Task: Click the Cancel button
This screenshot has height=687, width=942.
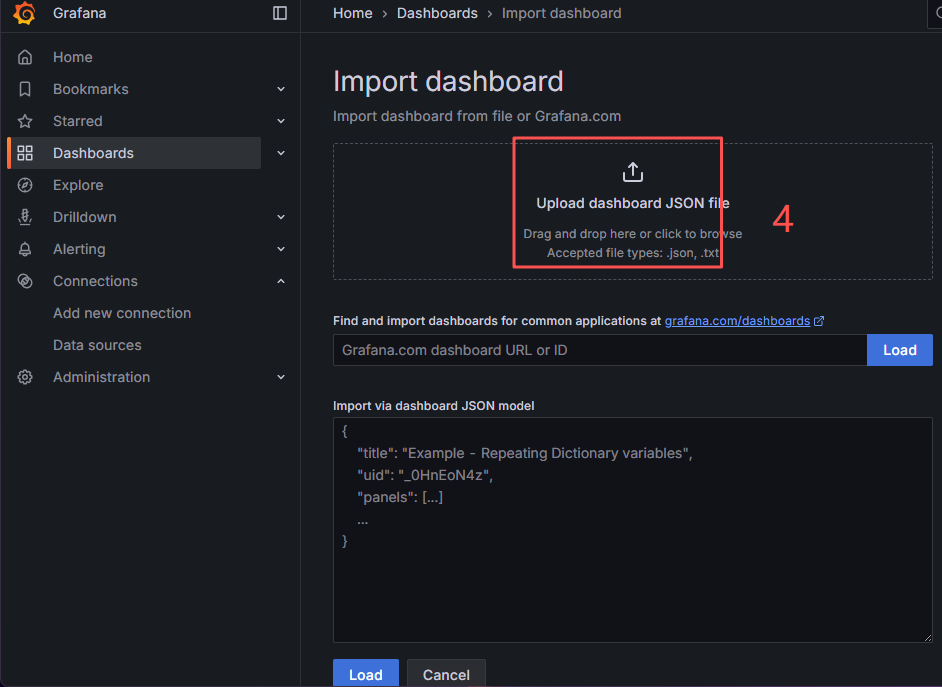Action: (x=446, y=673)
